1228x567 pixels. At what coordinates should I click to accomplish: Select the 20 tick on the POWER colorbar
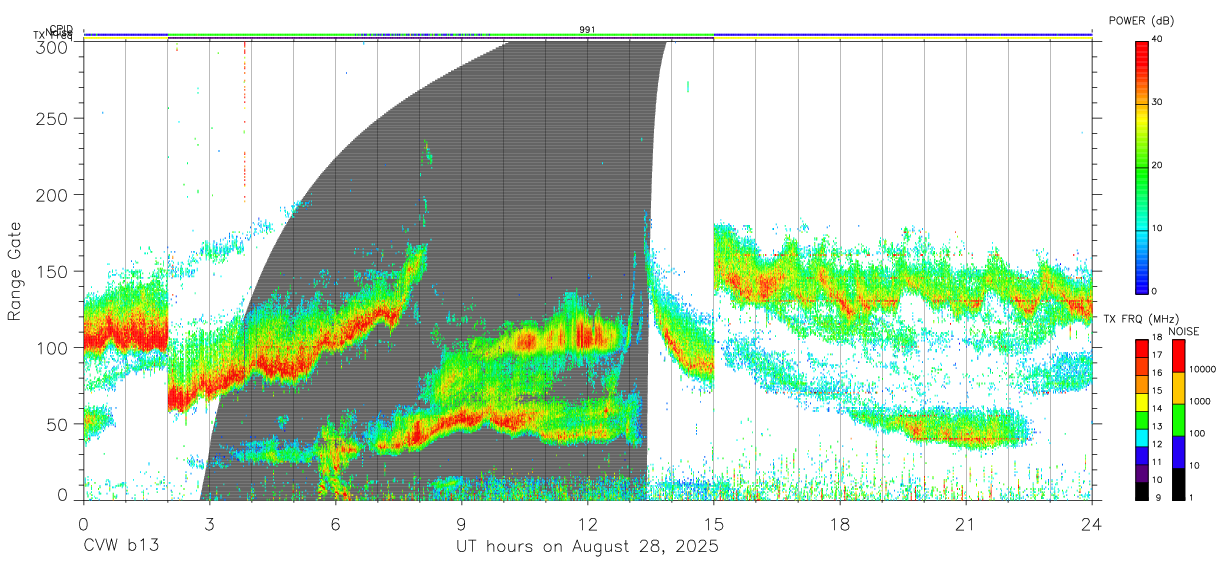click(x=1159, y=165)
